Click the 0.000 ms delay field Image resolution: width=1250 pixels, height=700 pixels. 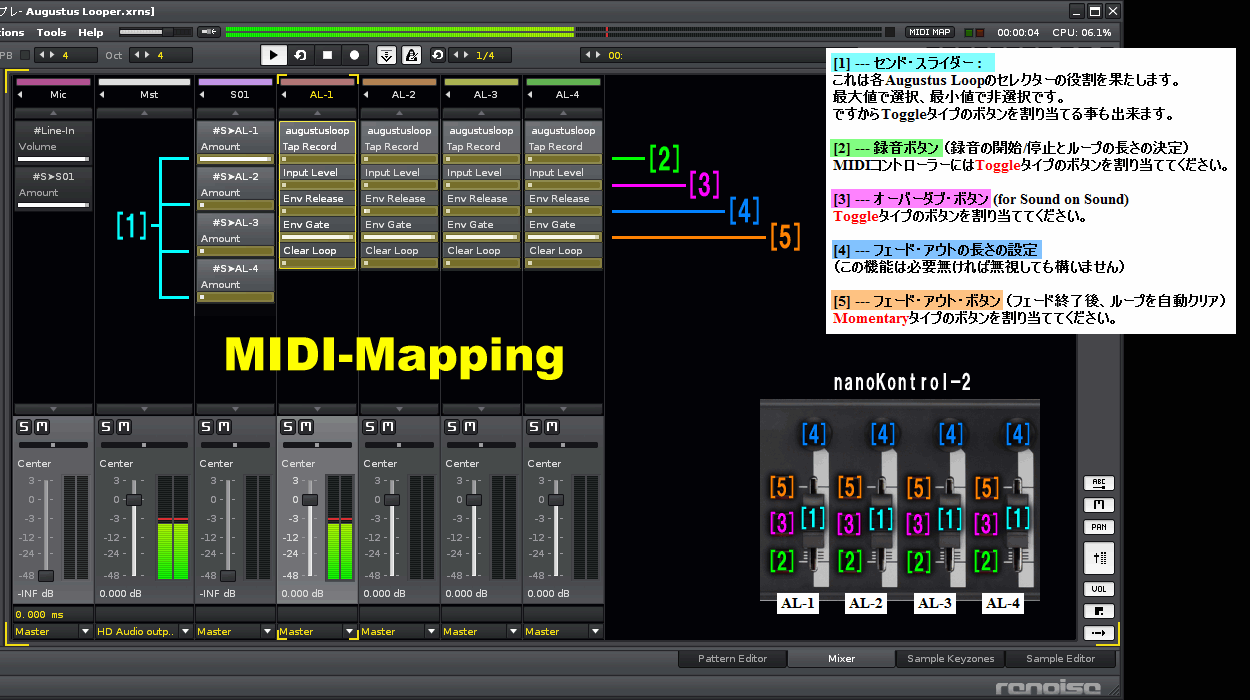[53, 614]
